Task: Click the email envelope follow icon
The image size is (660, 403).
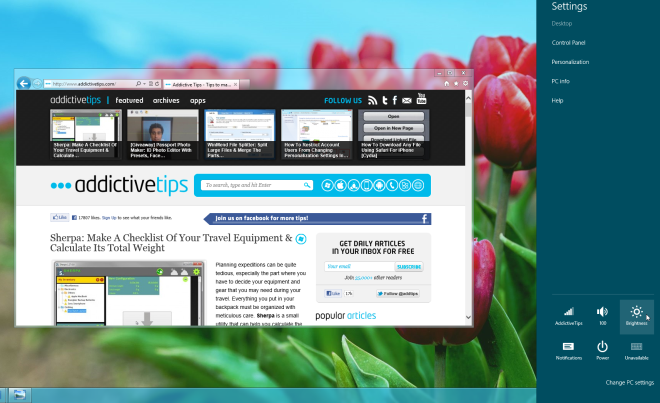Action: click(x=407, y=101)
